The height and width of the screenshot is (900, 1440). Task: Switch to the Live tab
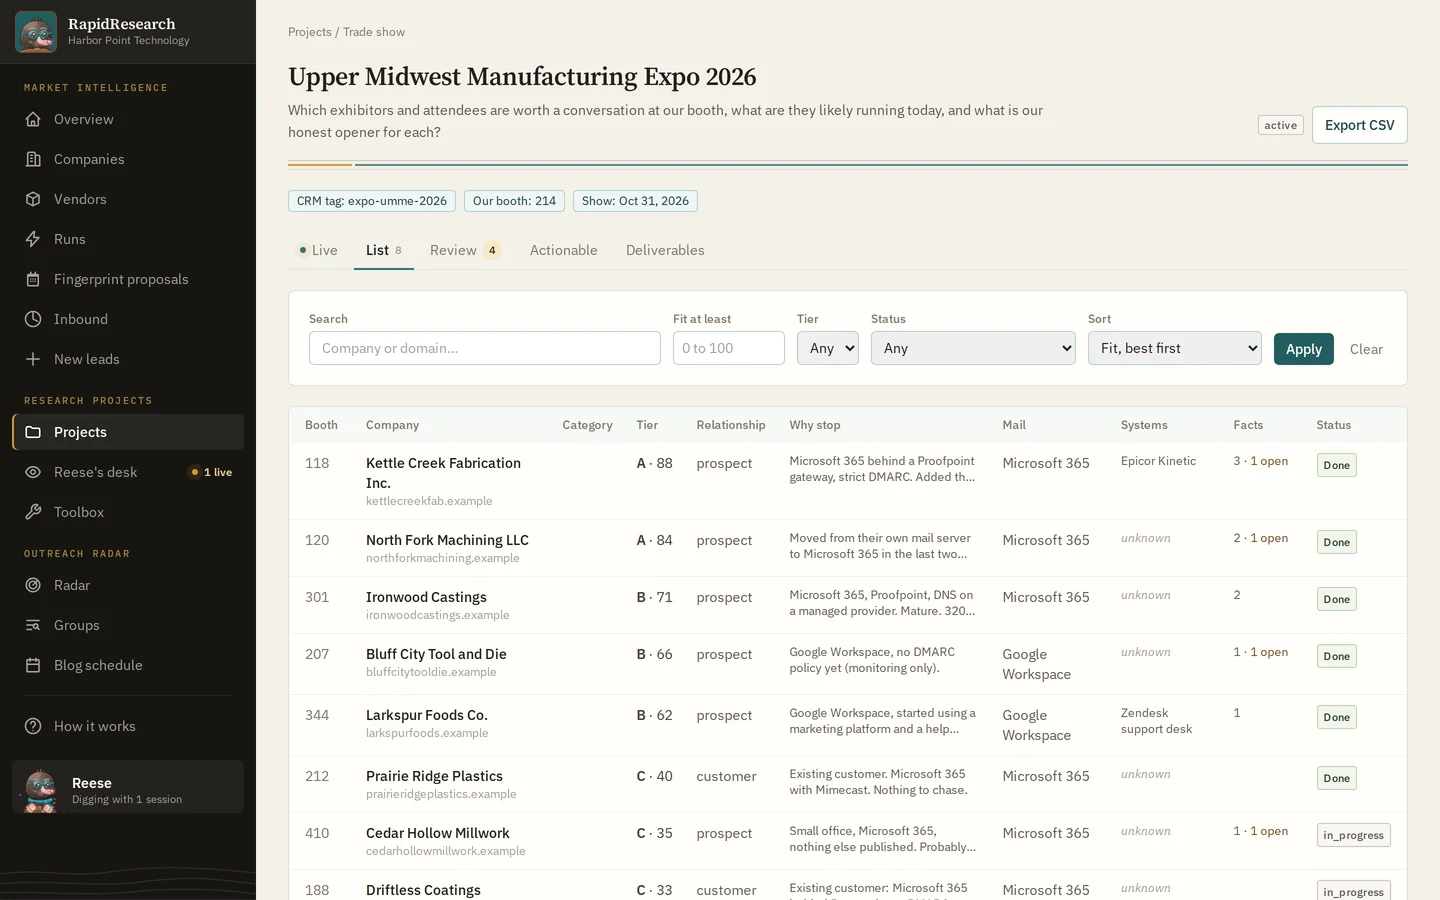point(318,250)
